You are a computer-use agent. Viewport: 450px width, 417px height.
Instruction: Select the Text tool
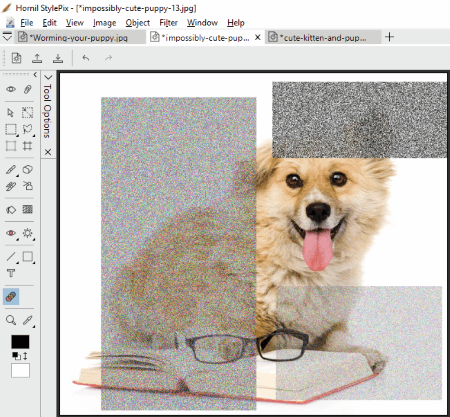tap(11, 273)
